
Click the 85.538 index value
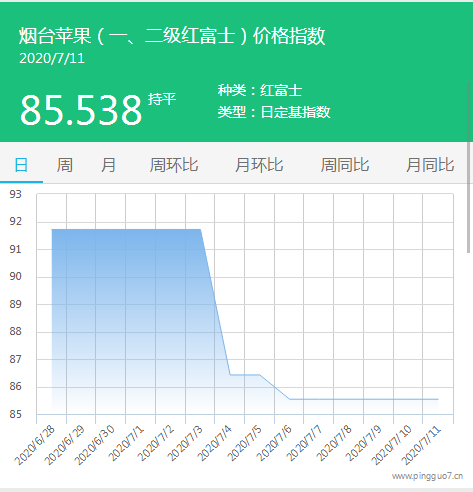[x=81, y=110]
